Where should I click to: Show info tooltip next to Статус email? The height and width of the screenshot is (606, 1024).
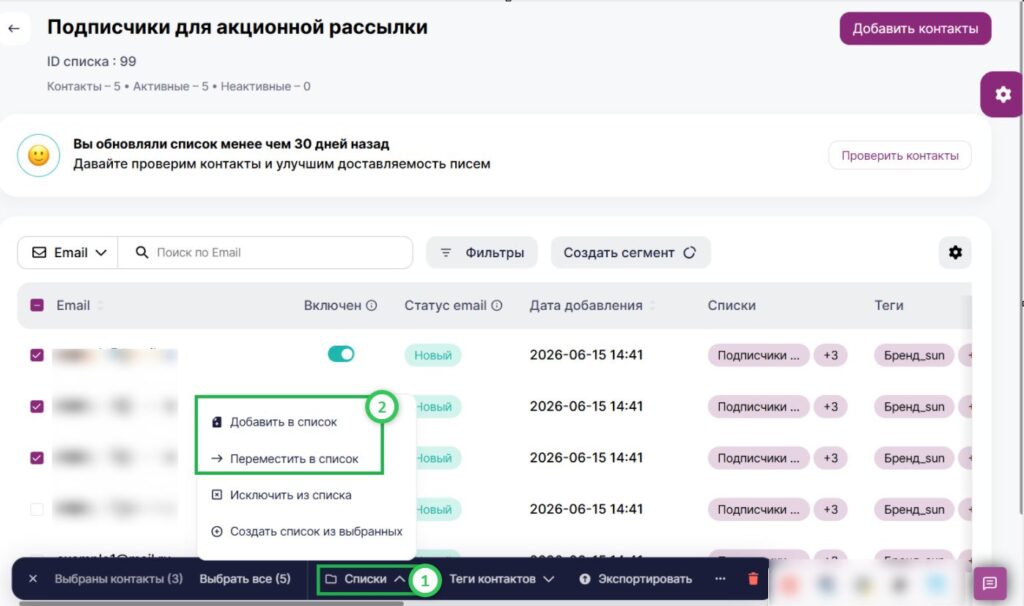pos(496,305)
